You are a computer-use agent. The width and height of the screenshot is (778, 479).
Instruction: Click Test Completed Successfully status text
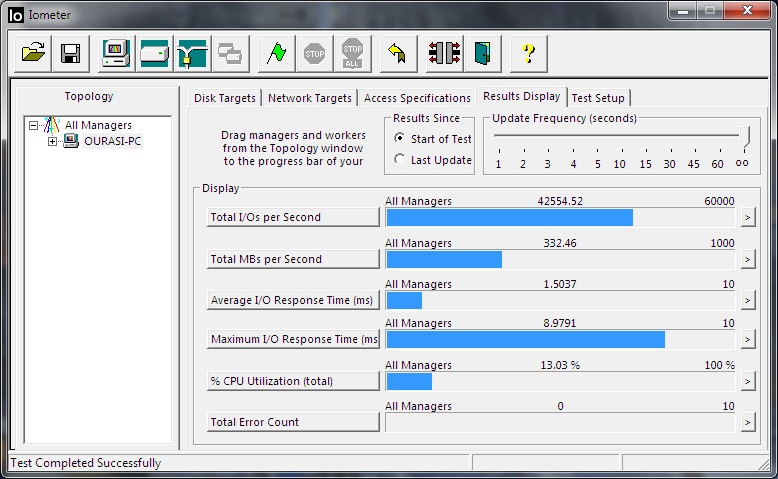86,463
